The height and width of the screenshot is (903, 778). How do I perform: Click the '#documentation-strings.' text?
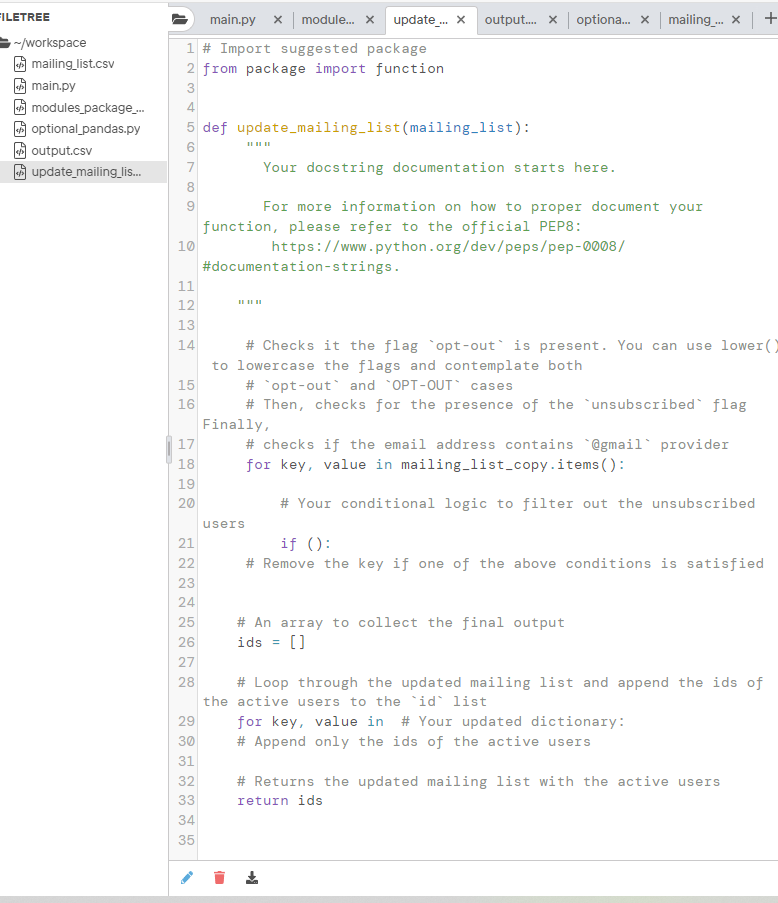[x=301, y=267]
